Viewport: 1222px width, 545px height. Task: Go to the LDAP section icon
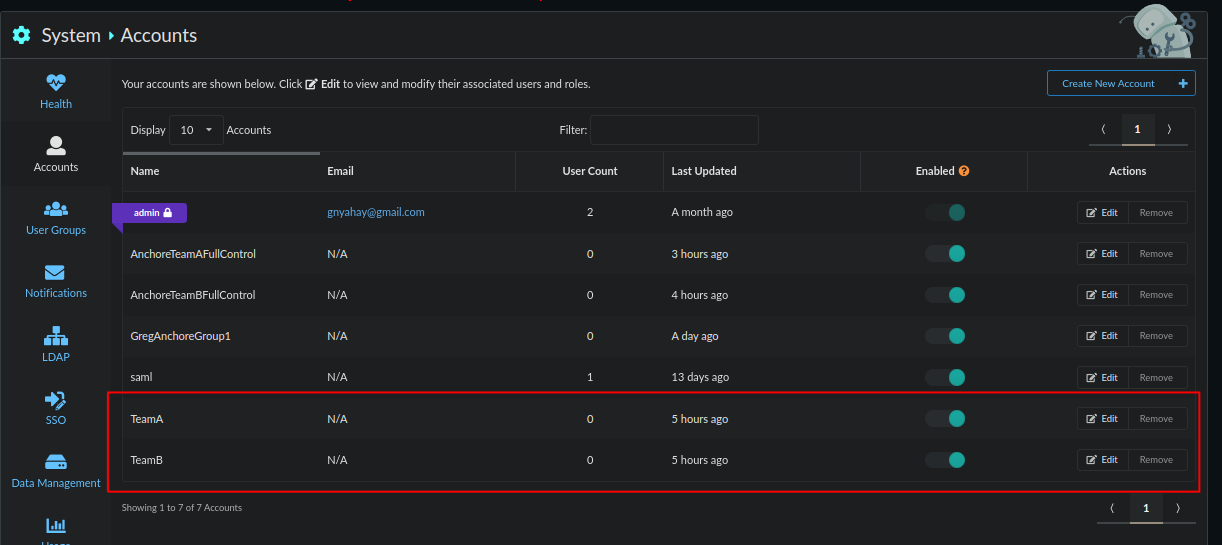(56, 337)
